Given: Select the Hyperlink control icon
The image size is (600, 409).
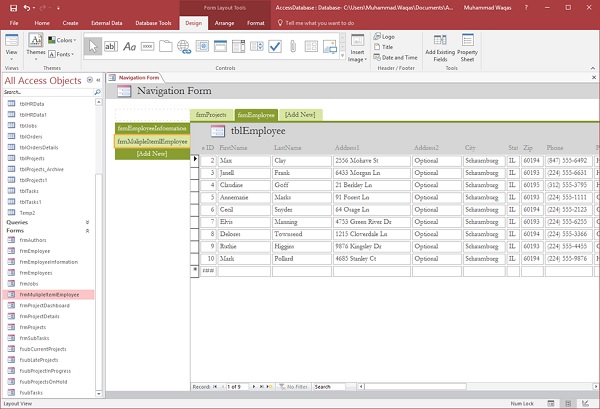Looking at the screenshot, I should click(182, 45).
